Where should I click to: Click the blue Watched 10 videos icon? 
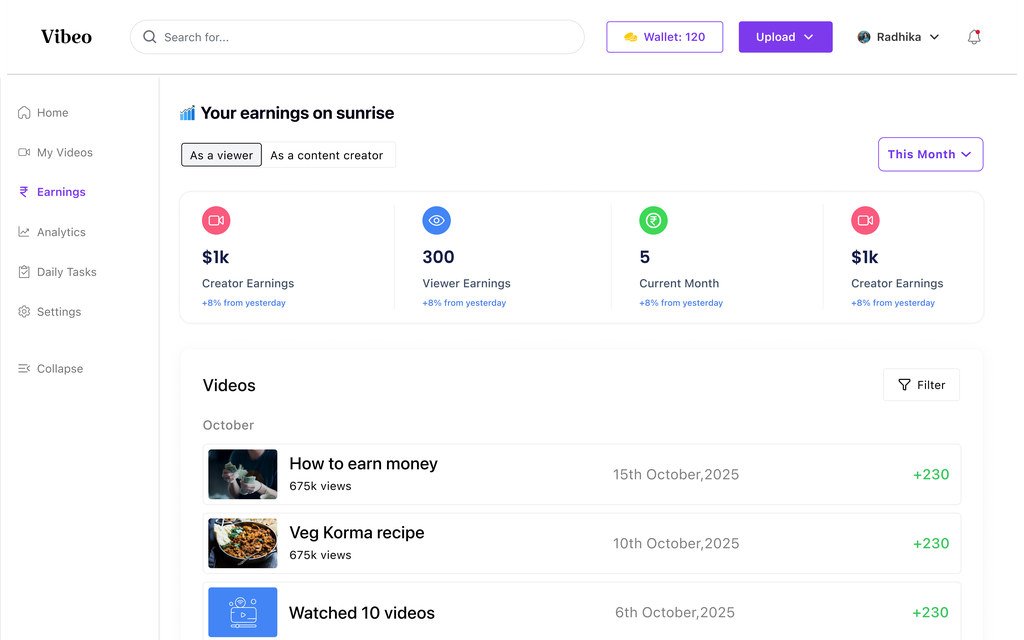point(242,612)
